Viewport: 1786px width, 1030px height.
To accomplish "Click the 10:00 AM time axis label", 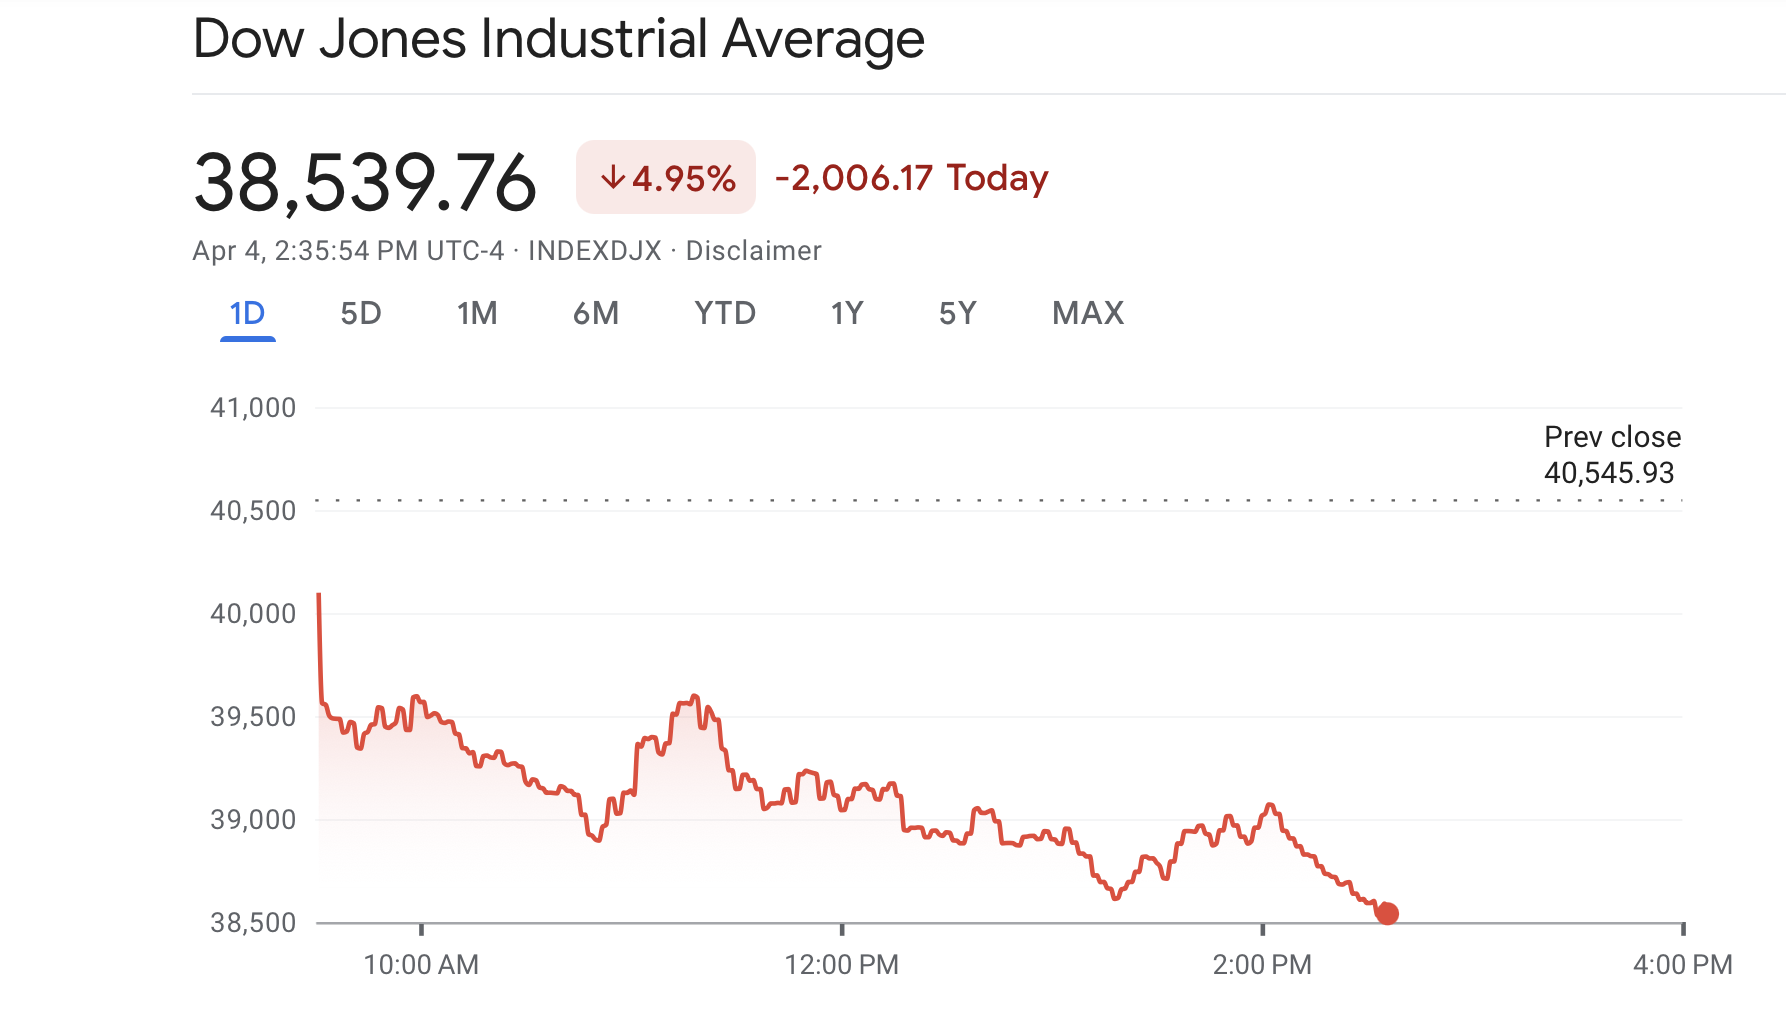I will point(421,965).
